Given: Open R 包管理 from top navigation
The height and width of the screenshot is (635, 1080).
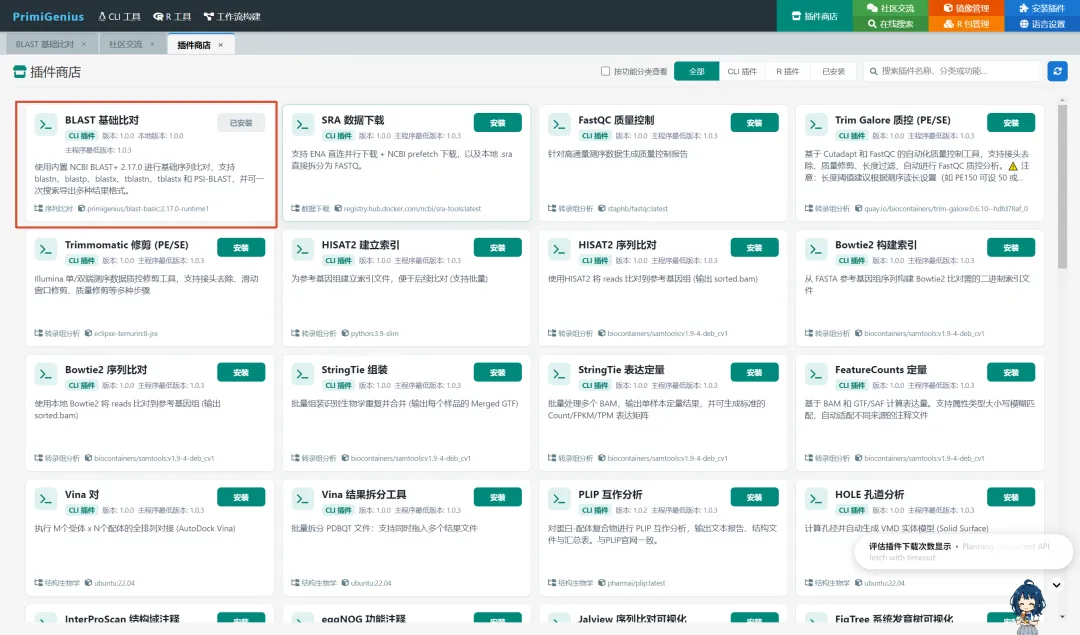Looking at the screenshot, I should pos(966,23).
